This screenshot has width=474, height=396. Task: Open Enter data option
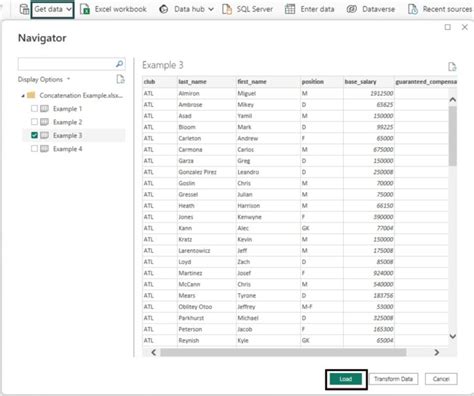(x=317, y=9)
